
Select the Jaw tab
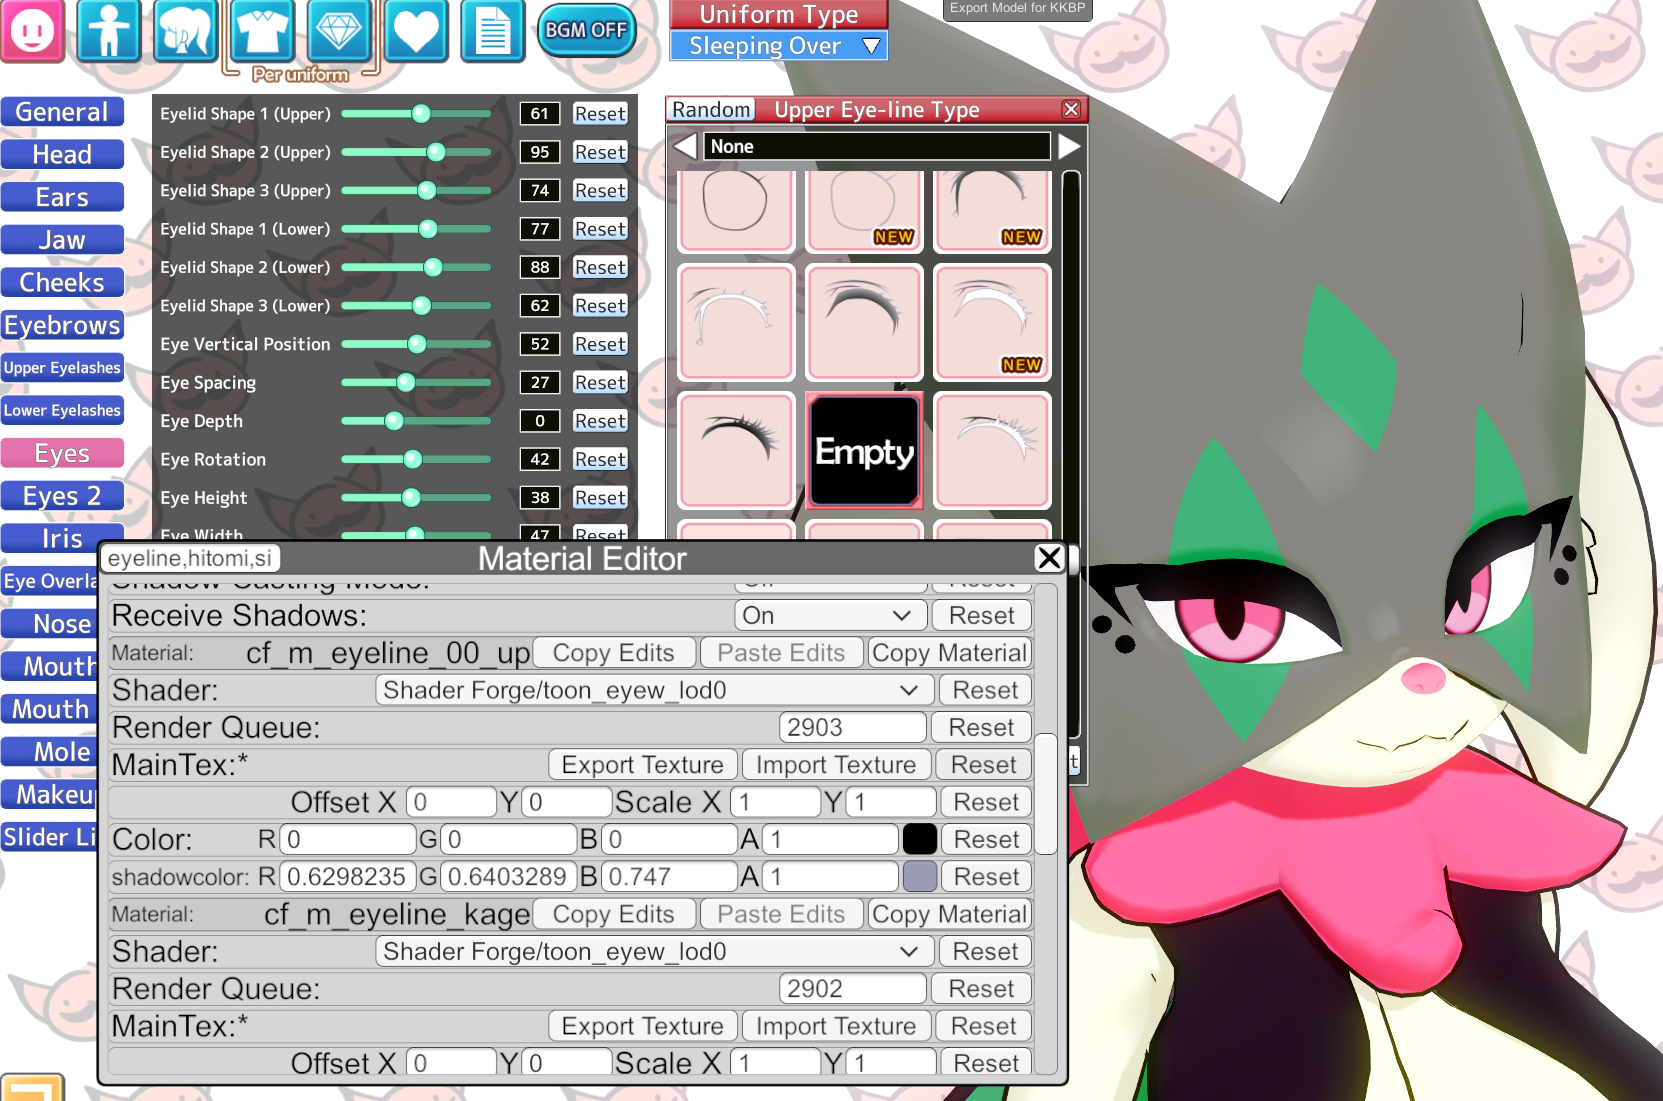coord(62,240)
